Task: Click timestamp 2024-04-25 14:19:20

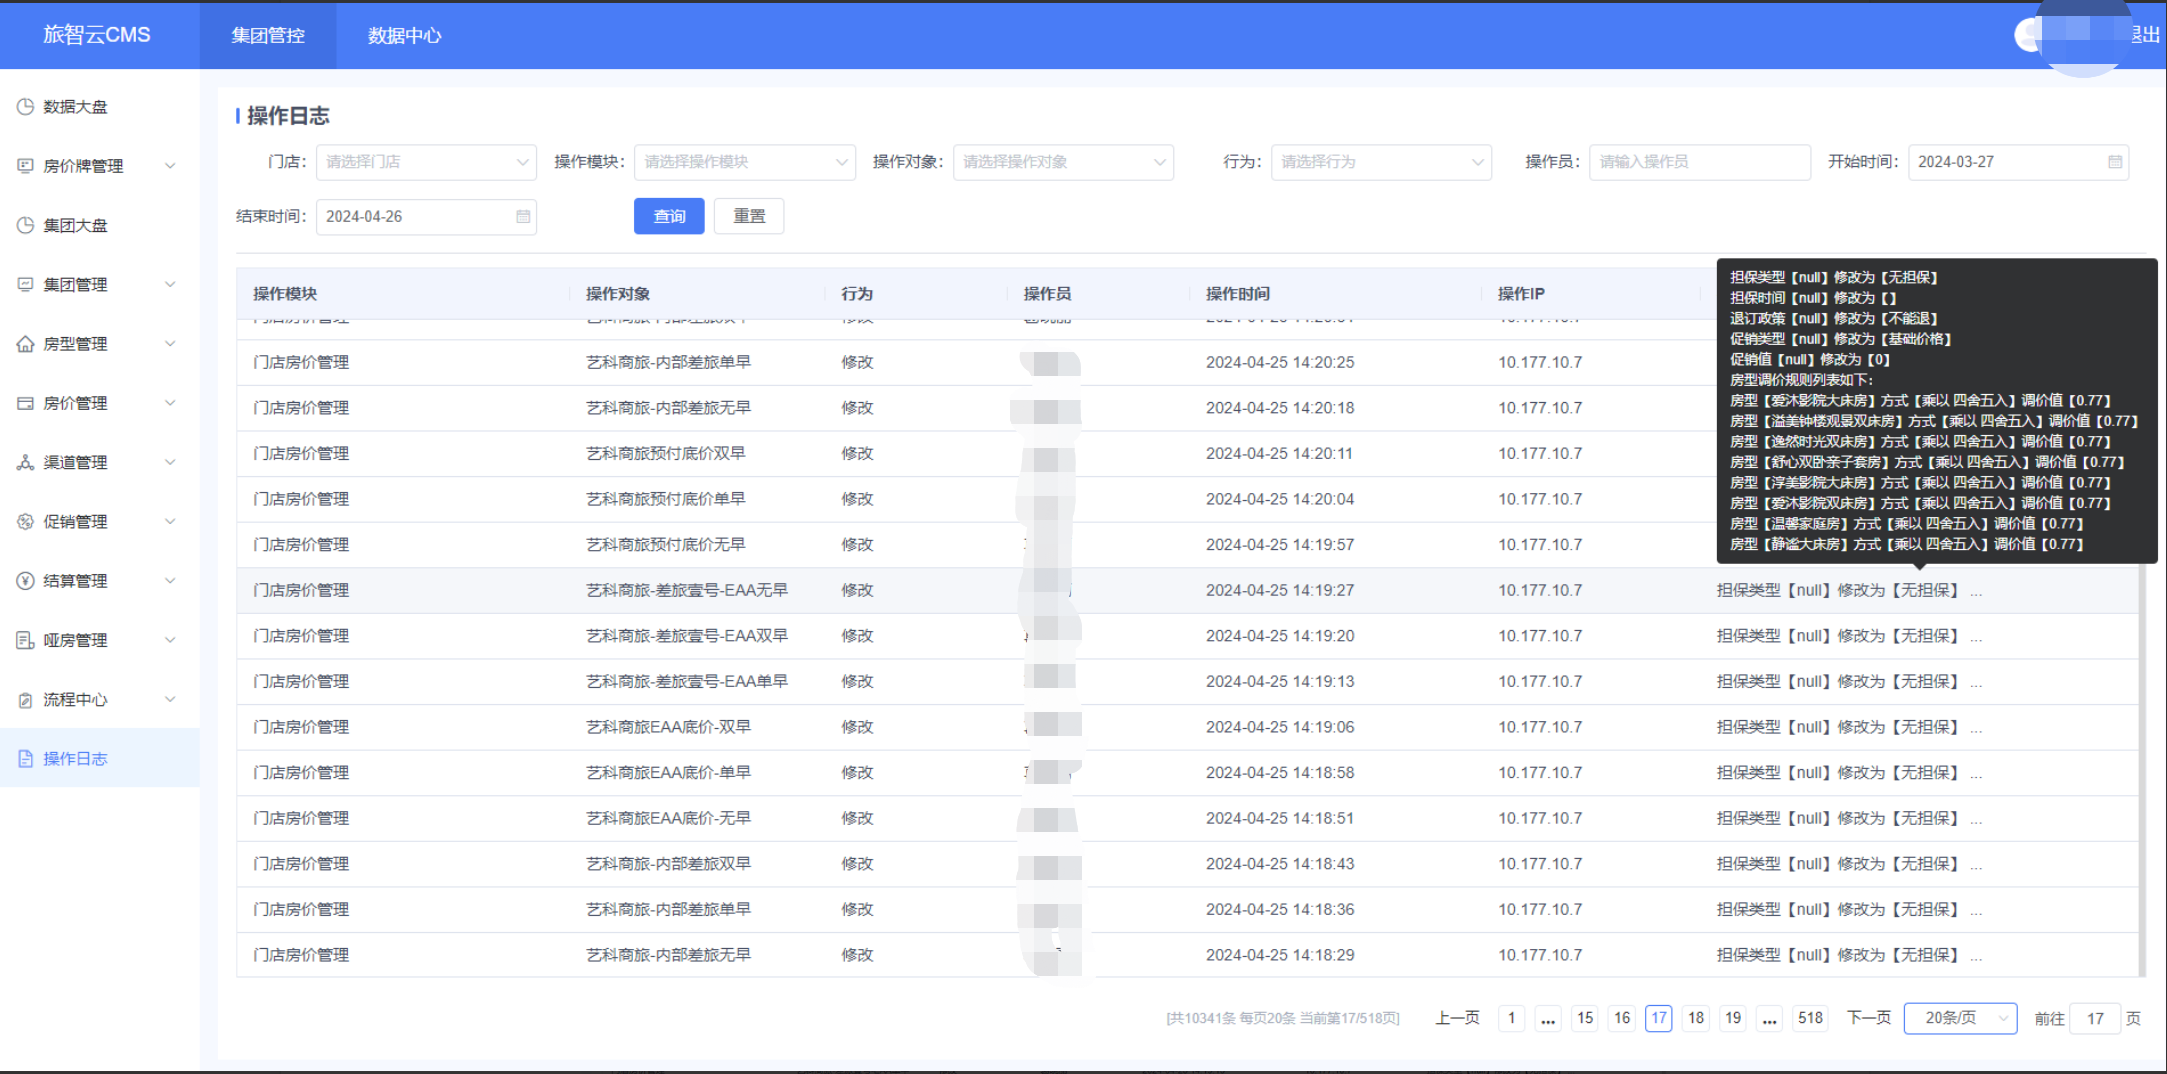Action: pos(1280,636)
